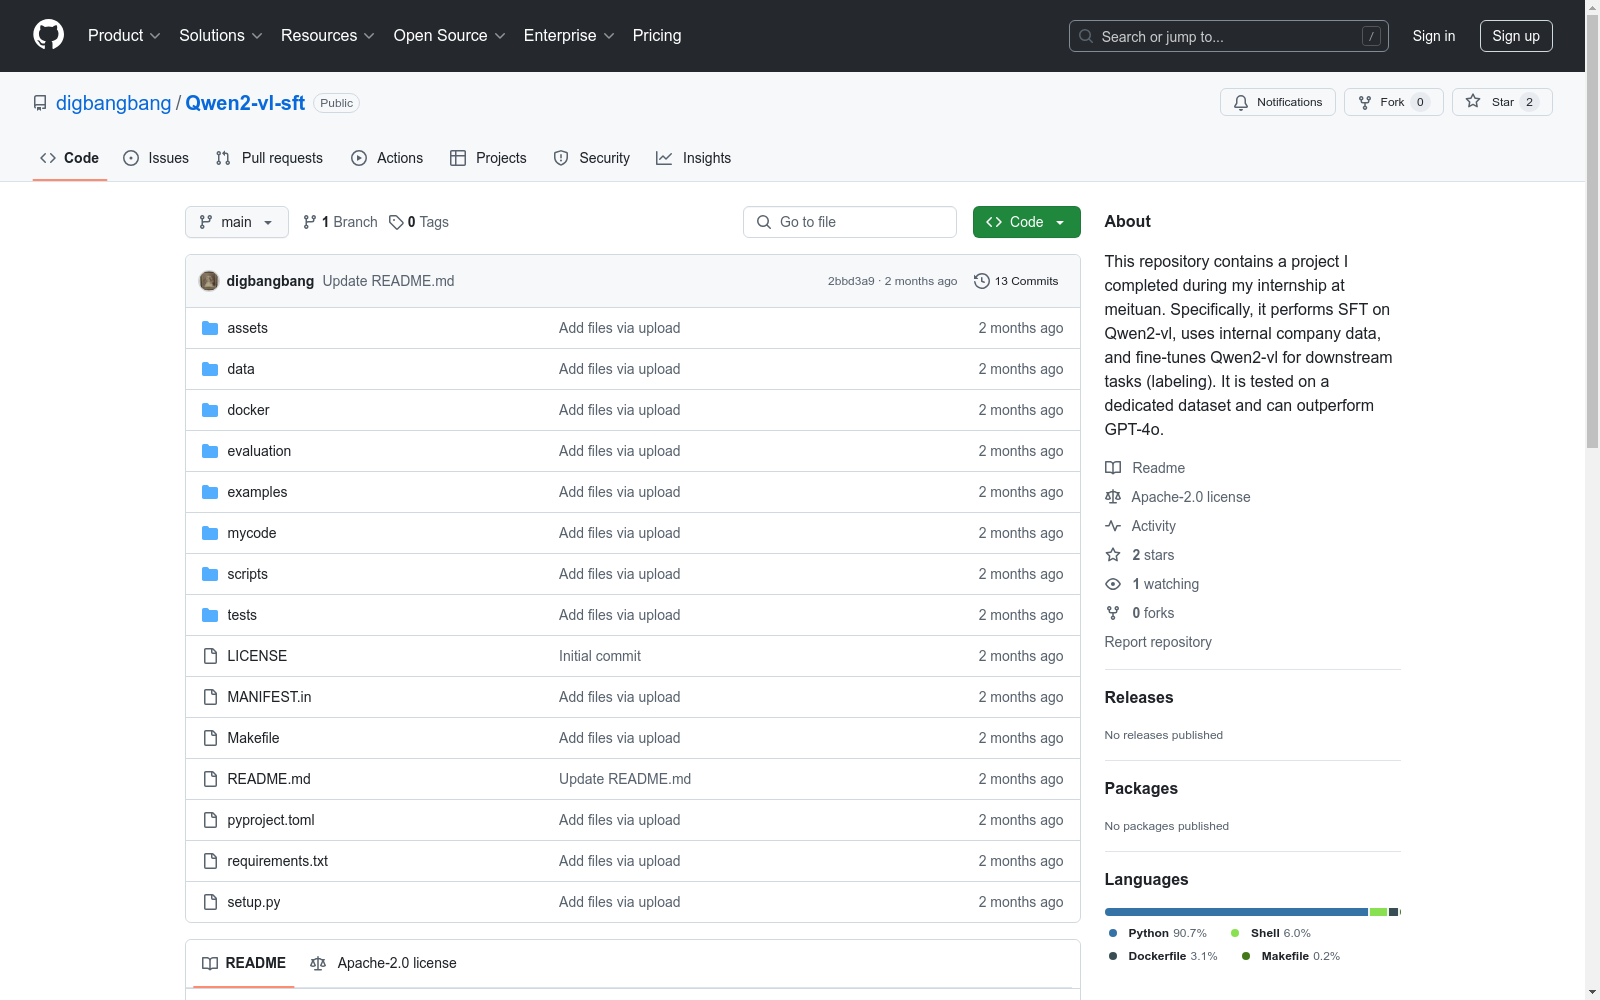Expand the green Code clone dropdown
The width and height of the screenshot is (1600, 1000).
(x=1026, y=222)
